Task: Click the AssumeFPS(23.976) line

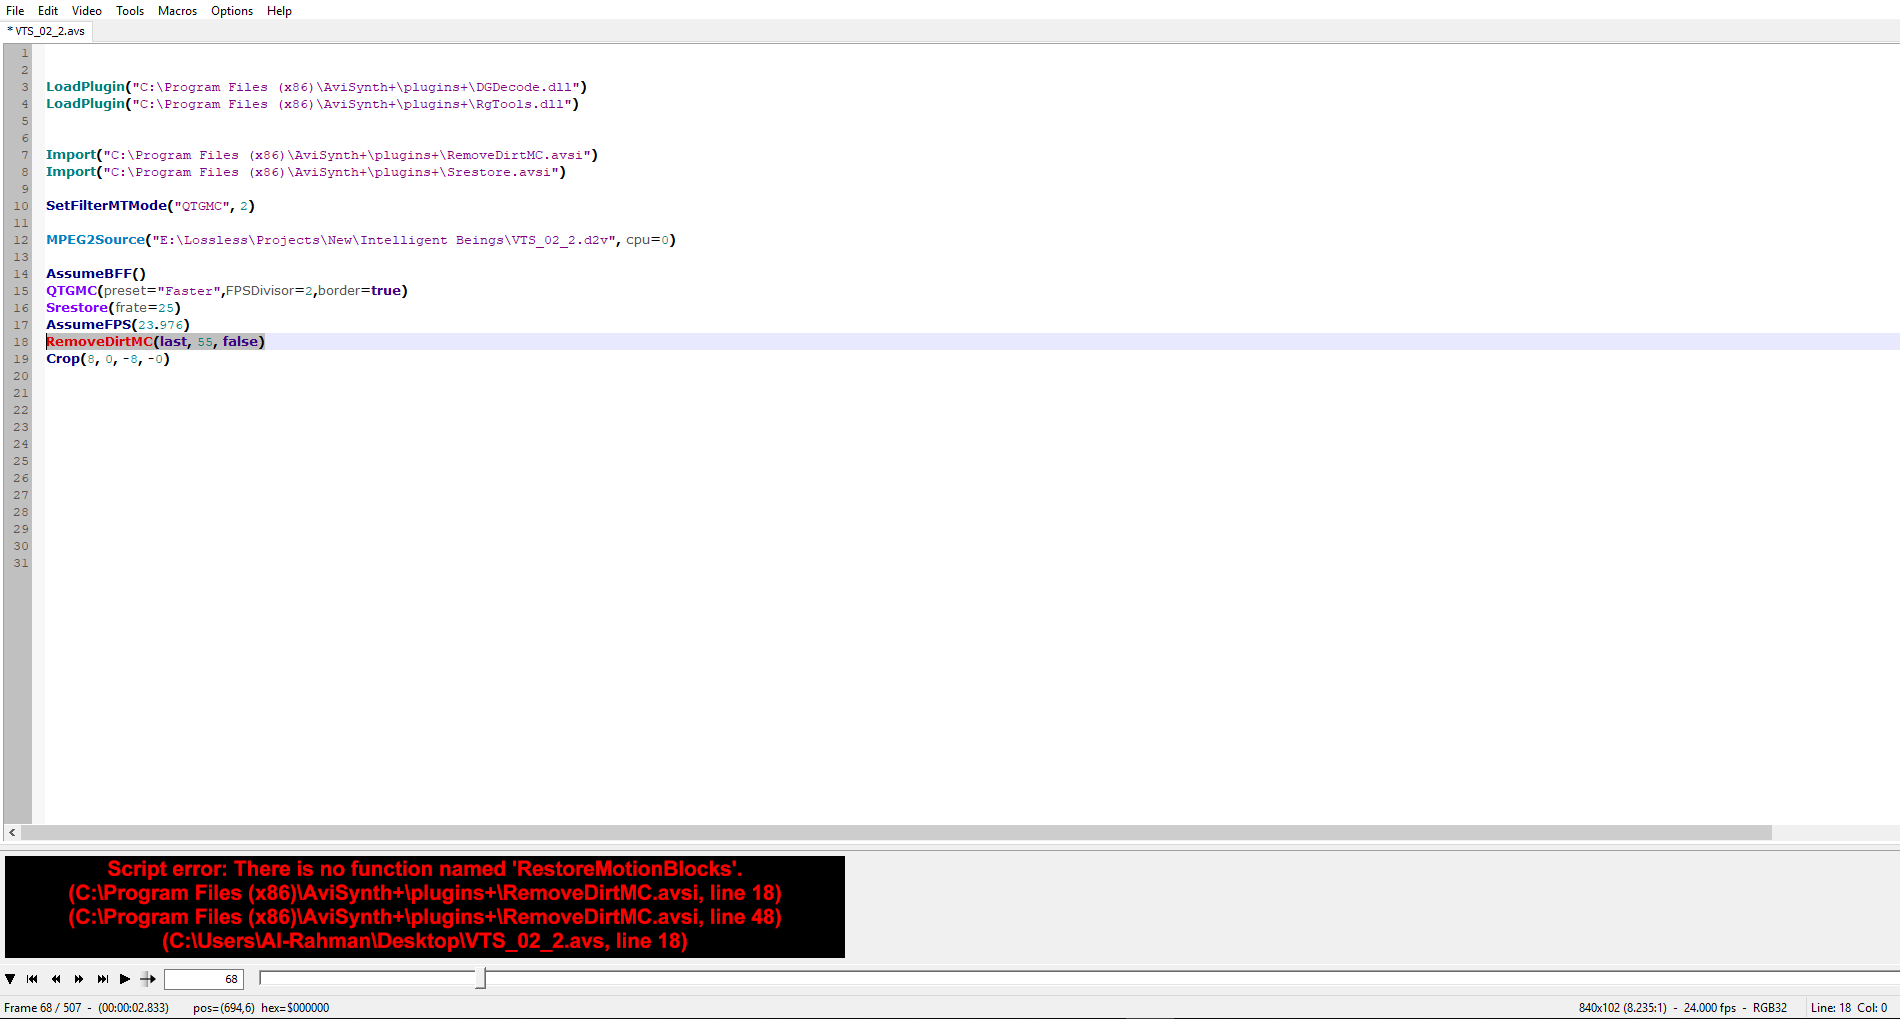Action: pyautogui.click(x=118, y=325)
